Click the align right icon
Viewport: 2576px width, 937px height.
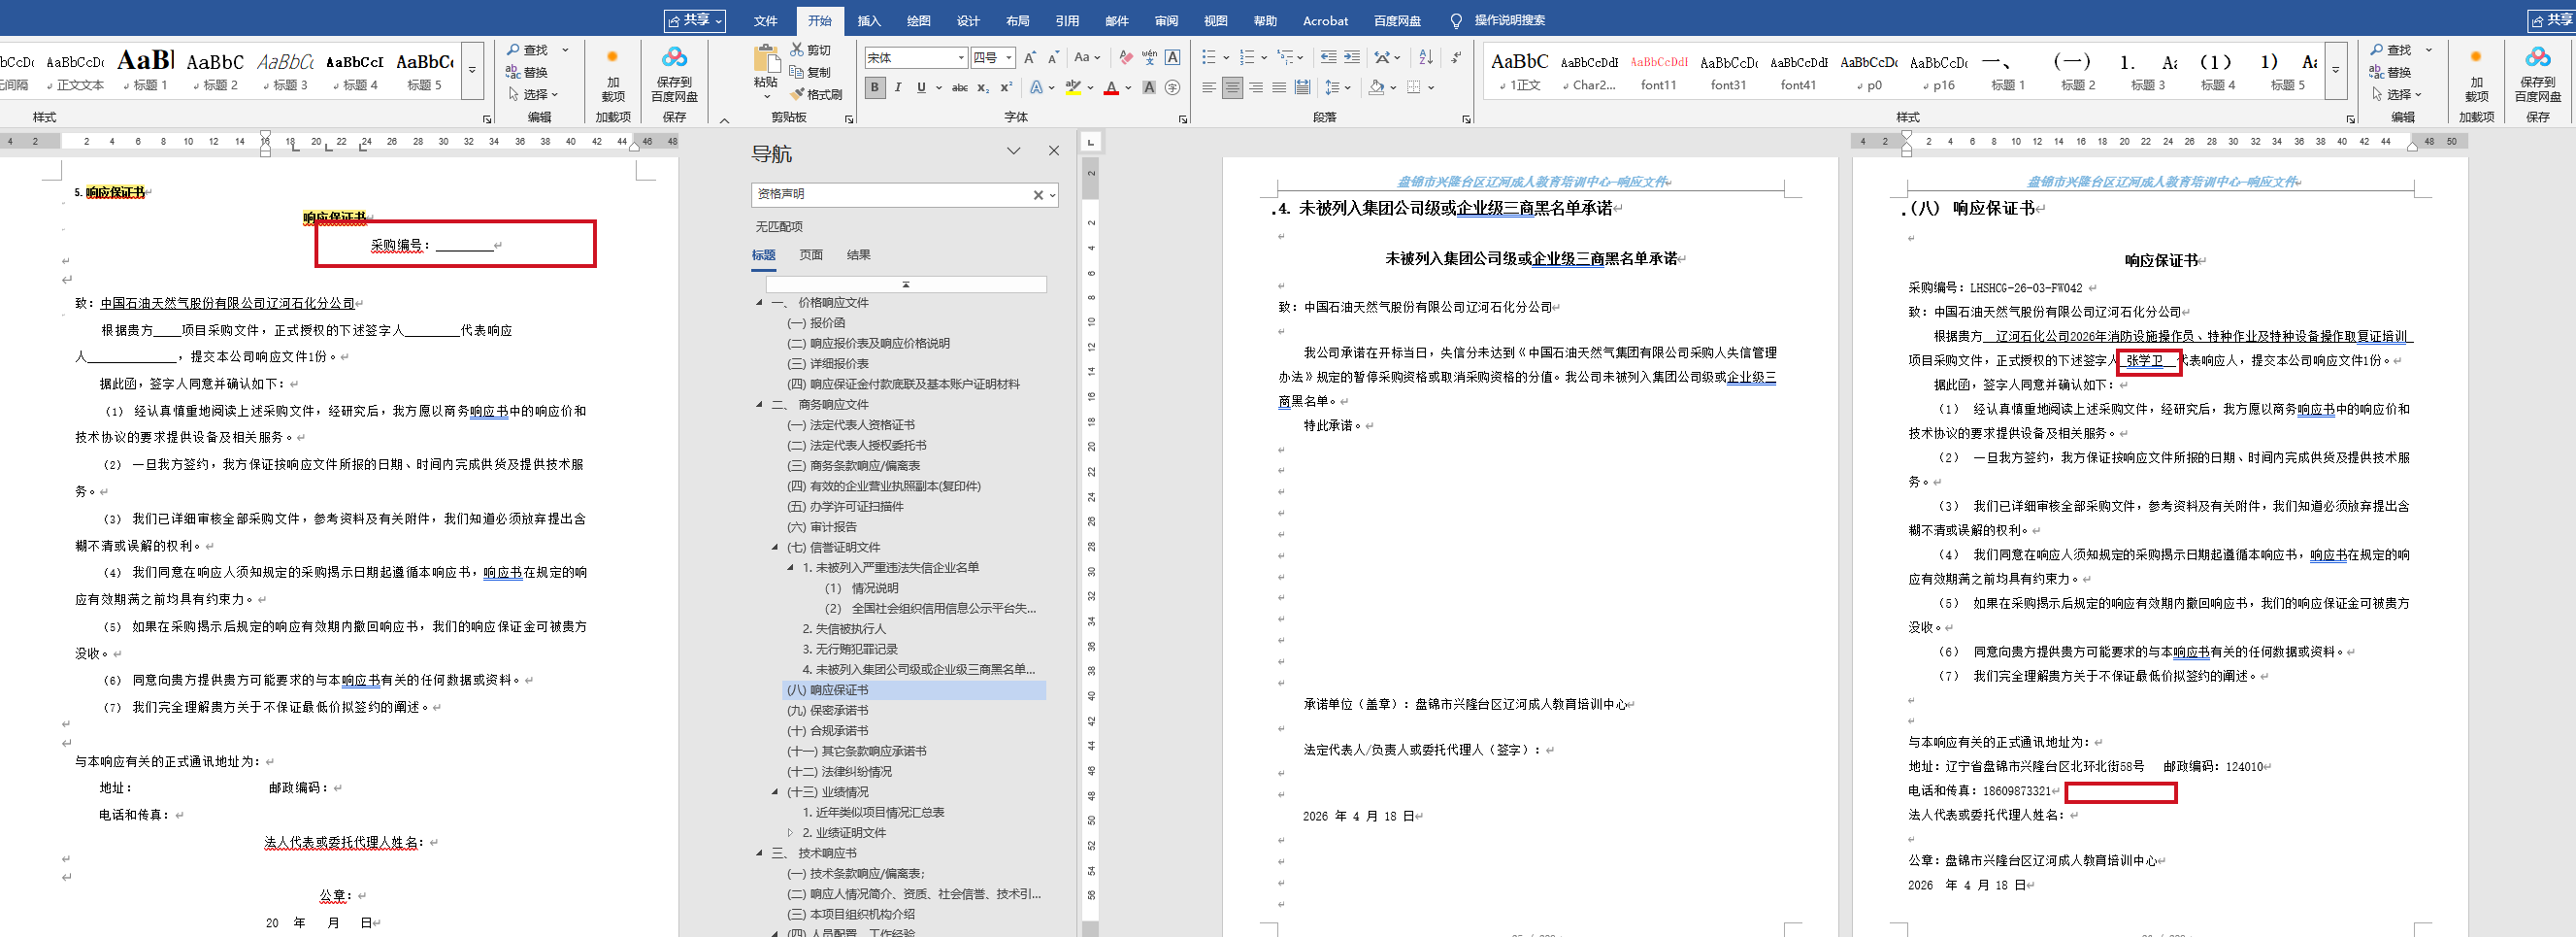tap(1256, 88)
